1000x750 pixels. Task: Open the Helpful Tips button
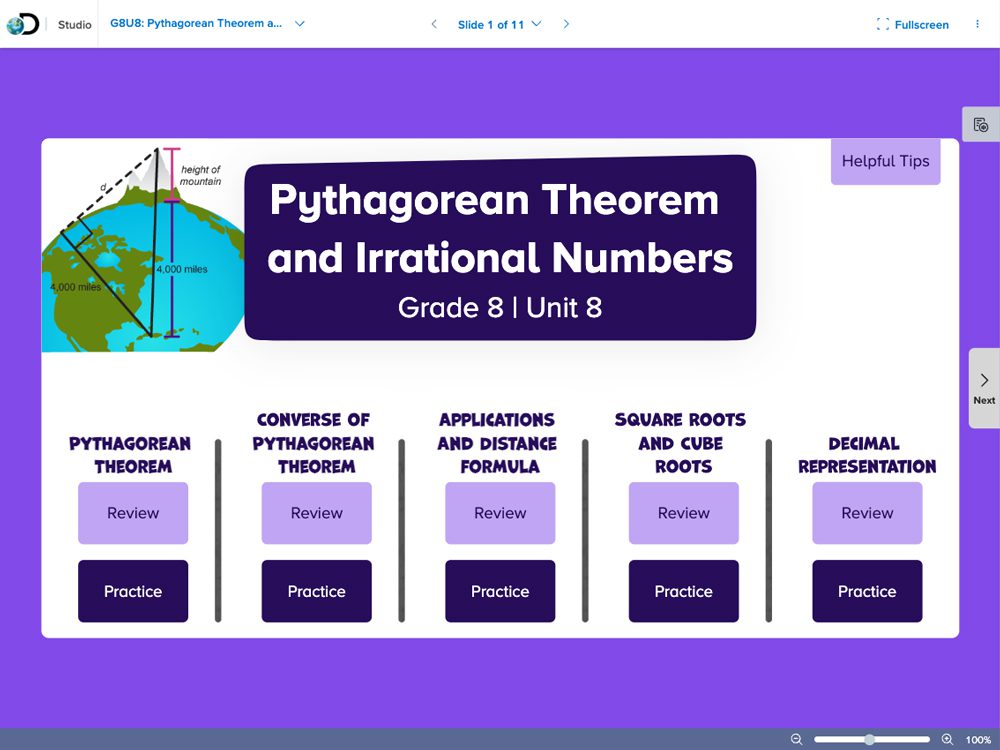pos(885,161)
